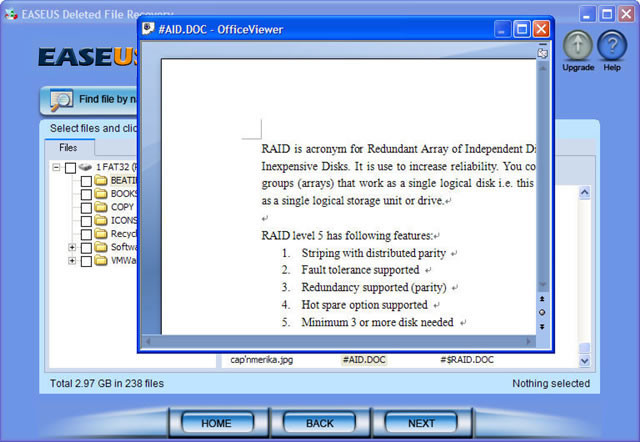Open Help via the question mark icon
The image size is (640, 442).
click(612, 45)
